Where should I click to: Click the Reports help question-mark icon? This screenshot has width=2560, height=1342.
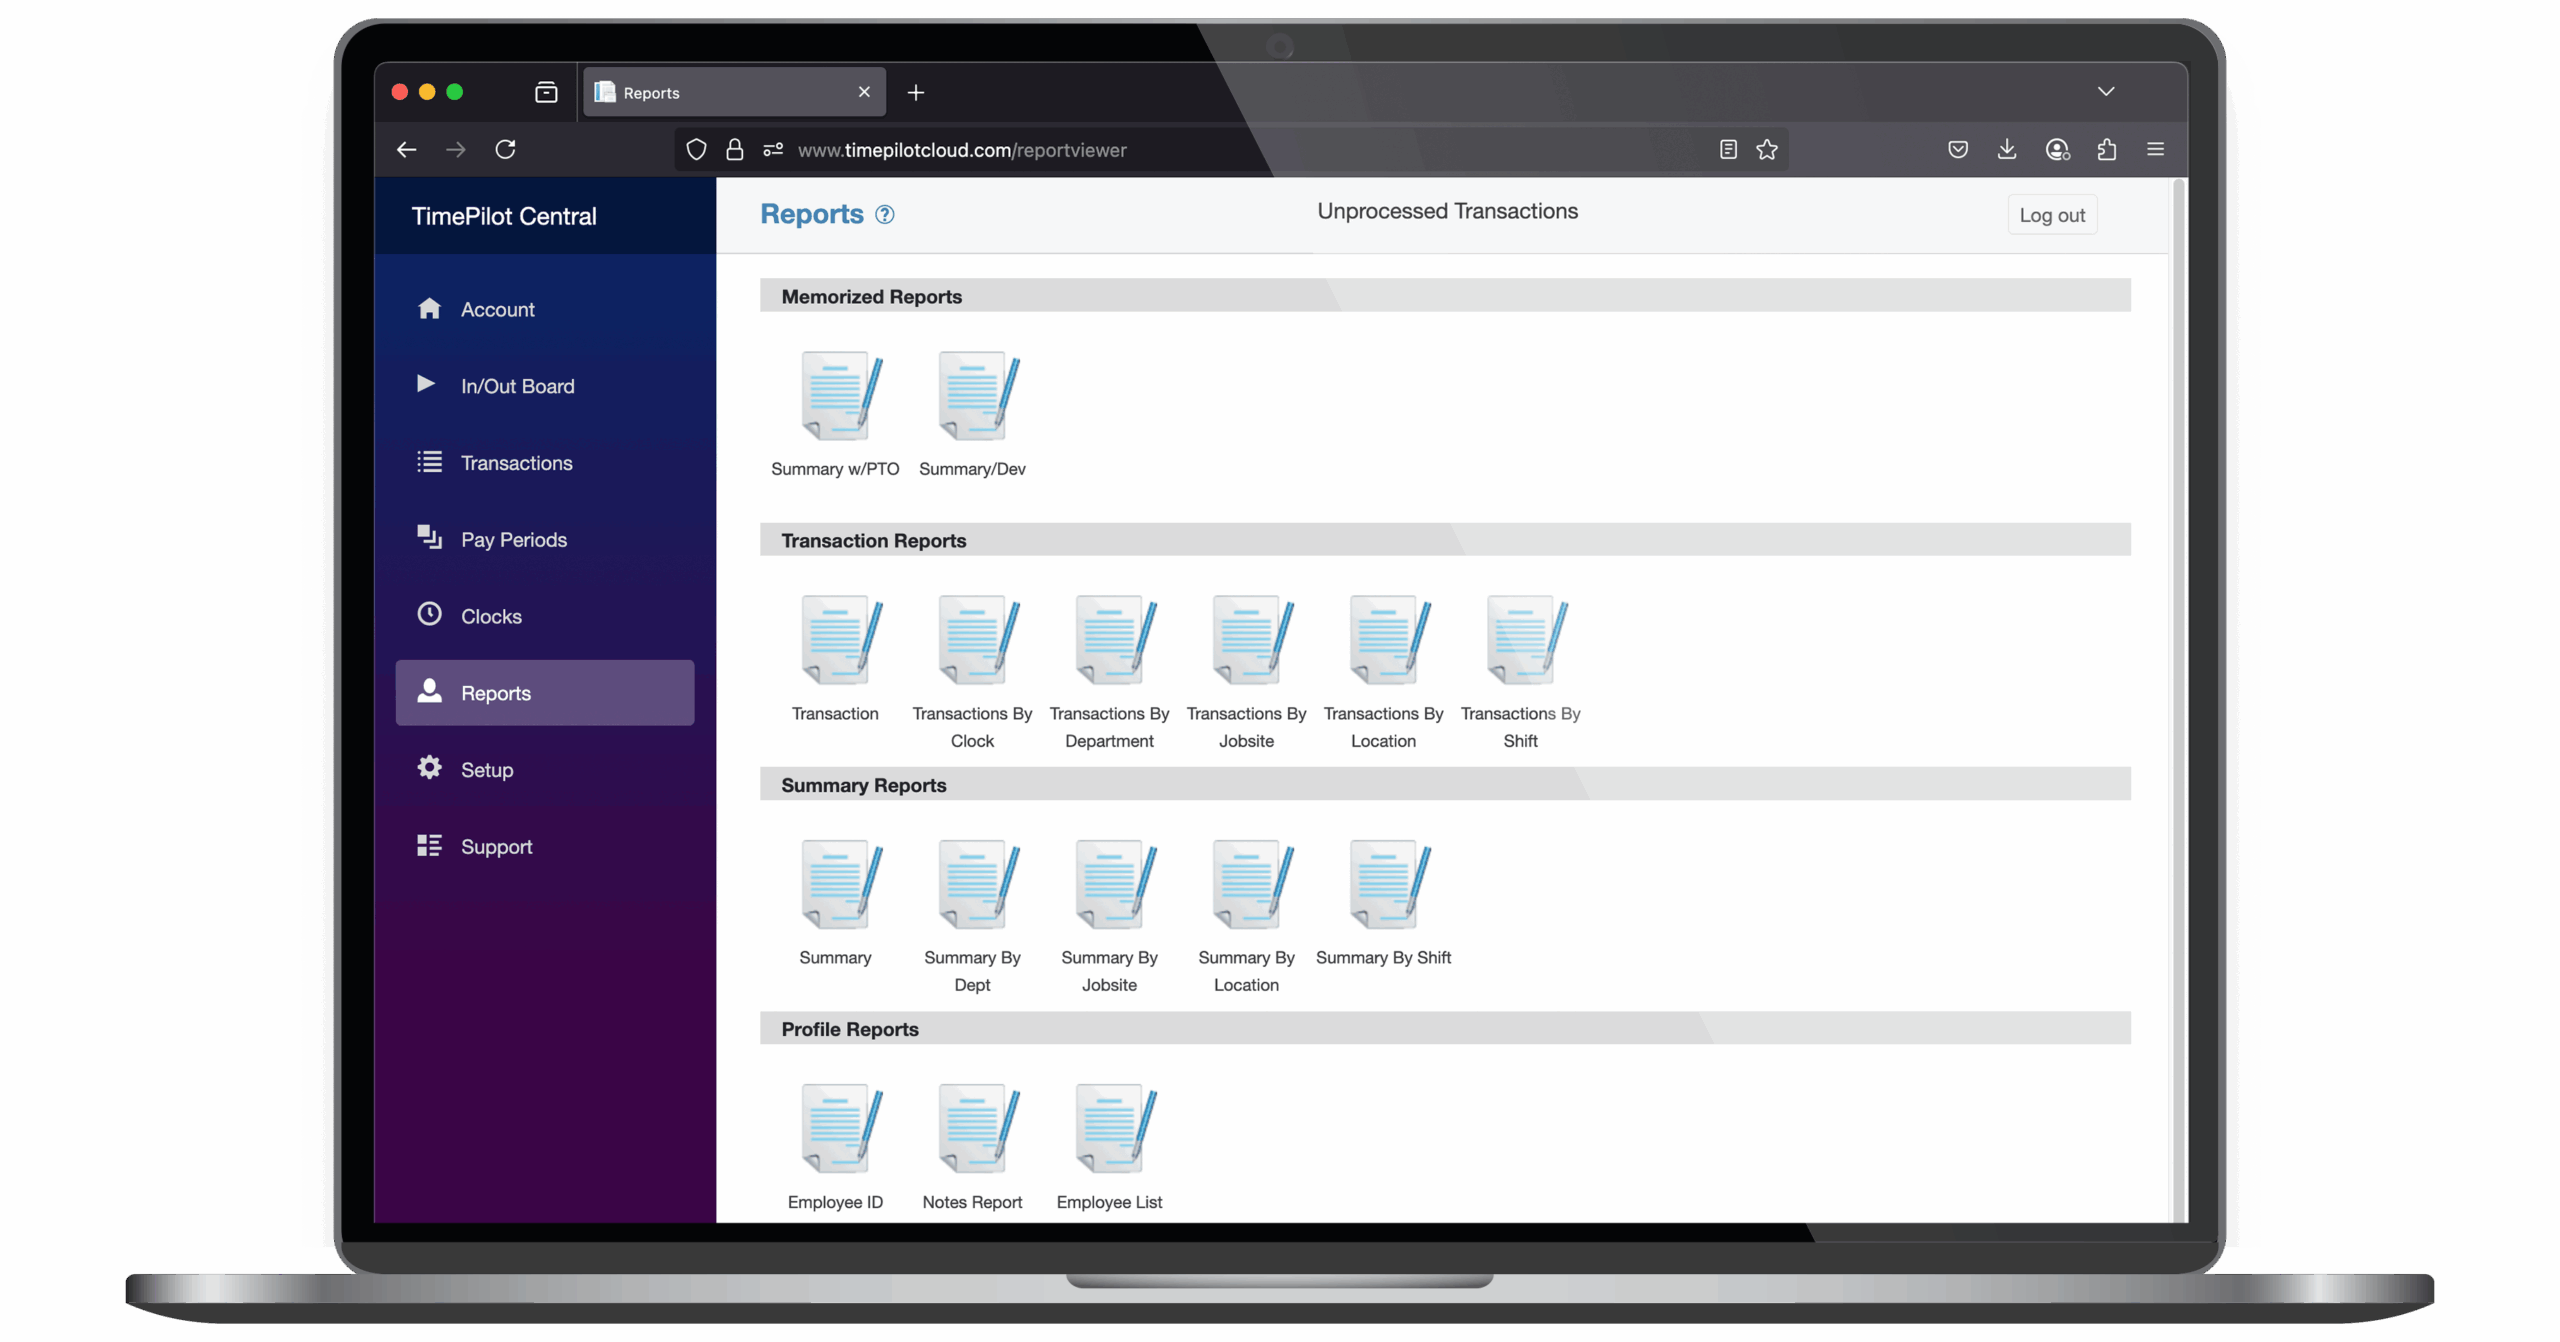pos(885,215)
